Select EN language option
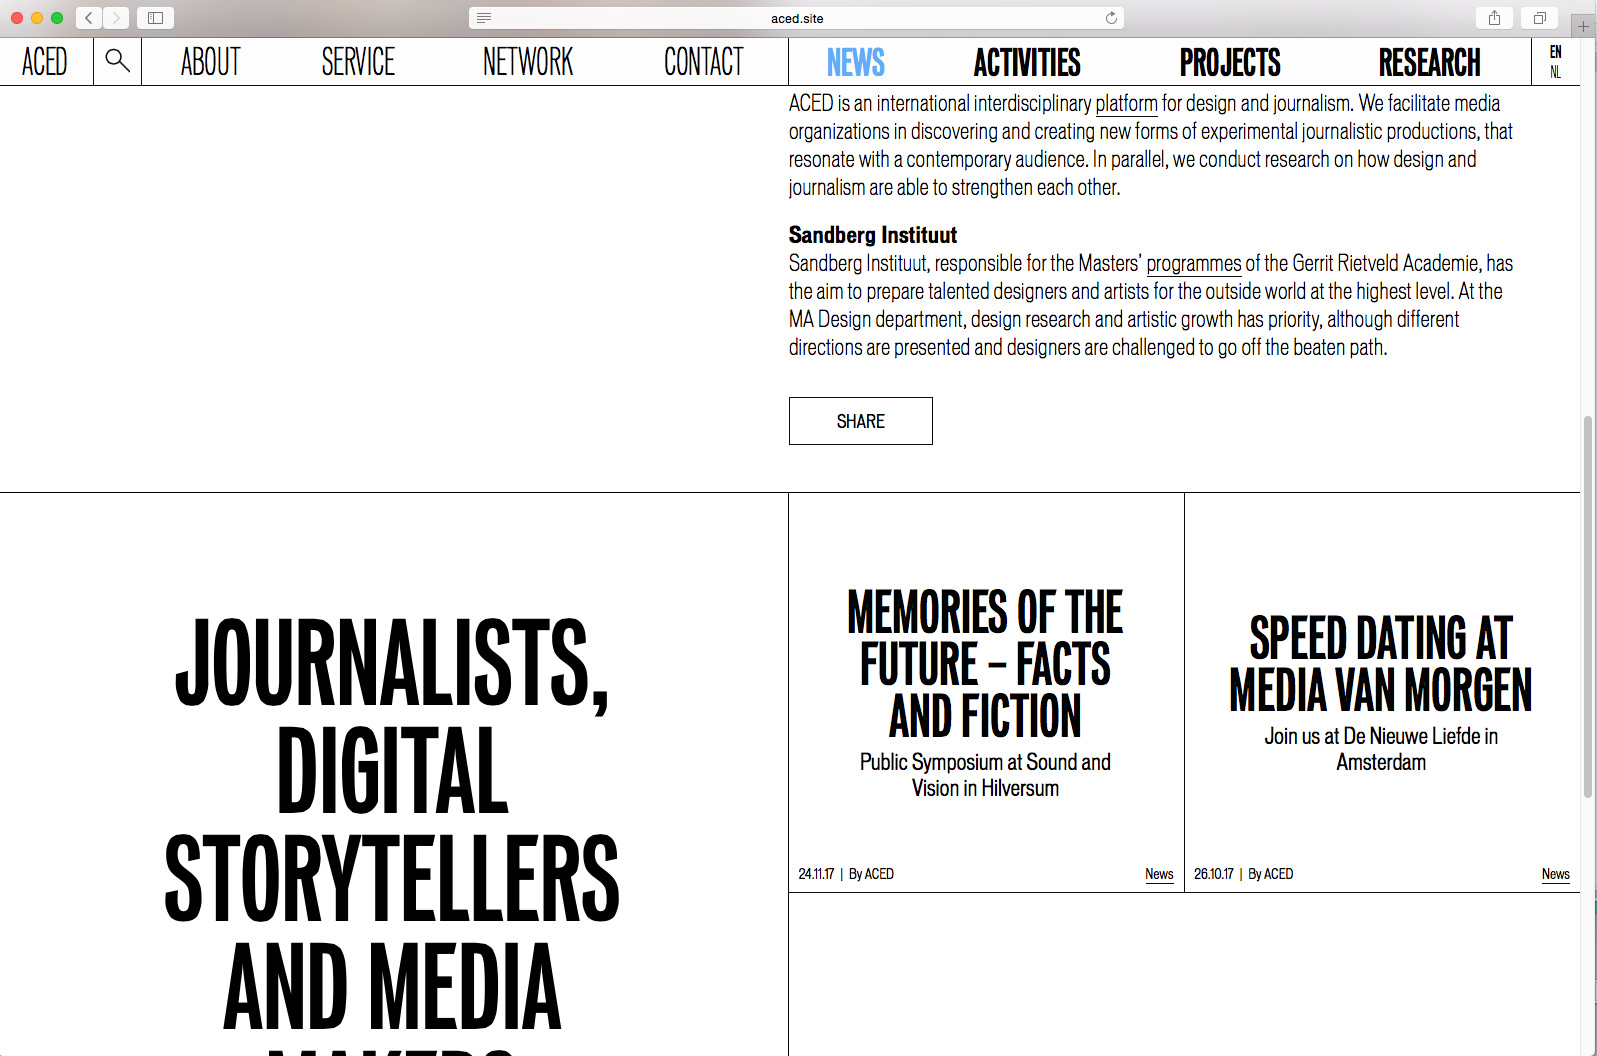1597x1056 pixels. (x=1555, y=52)
